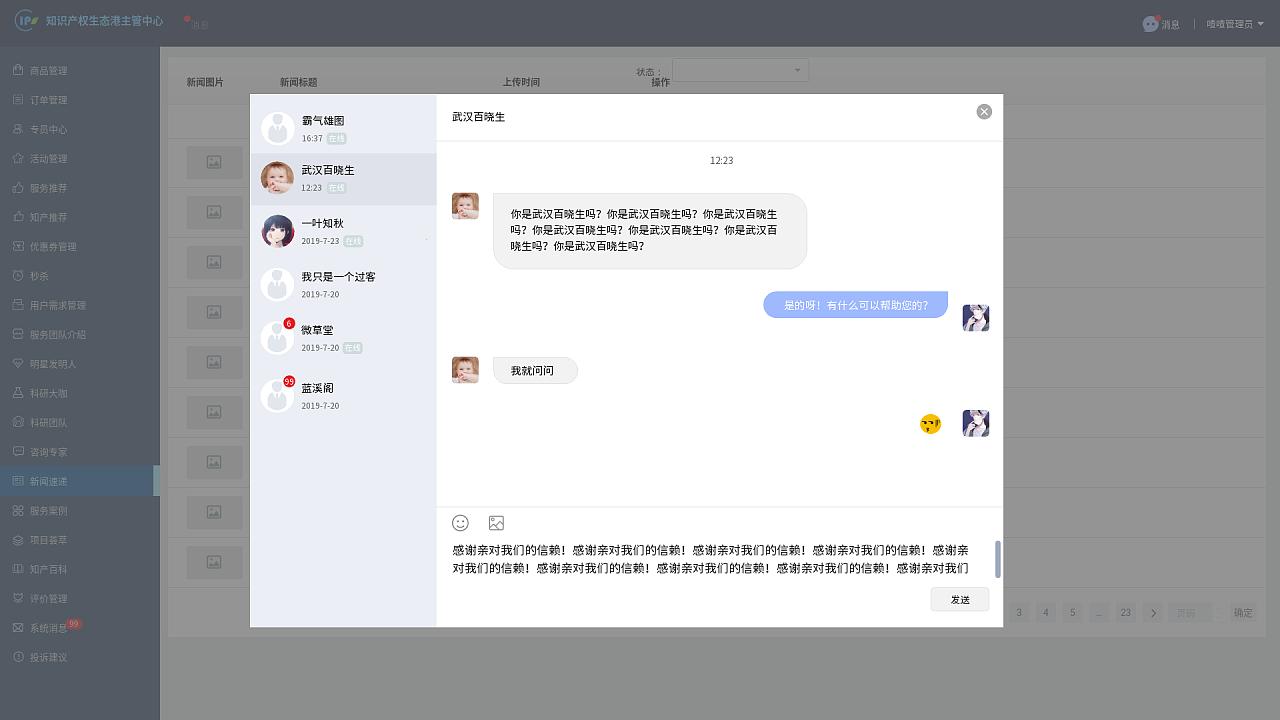
Task: Select the 新闻速递 menu item
Action: 44,480
